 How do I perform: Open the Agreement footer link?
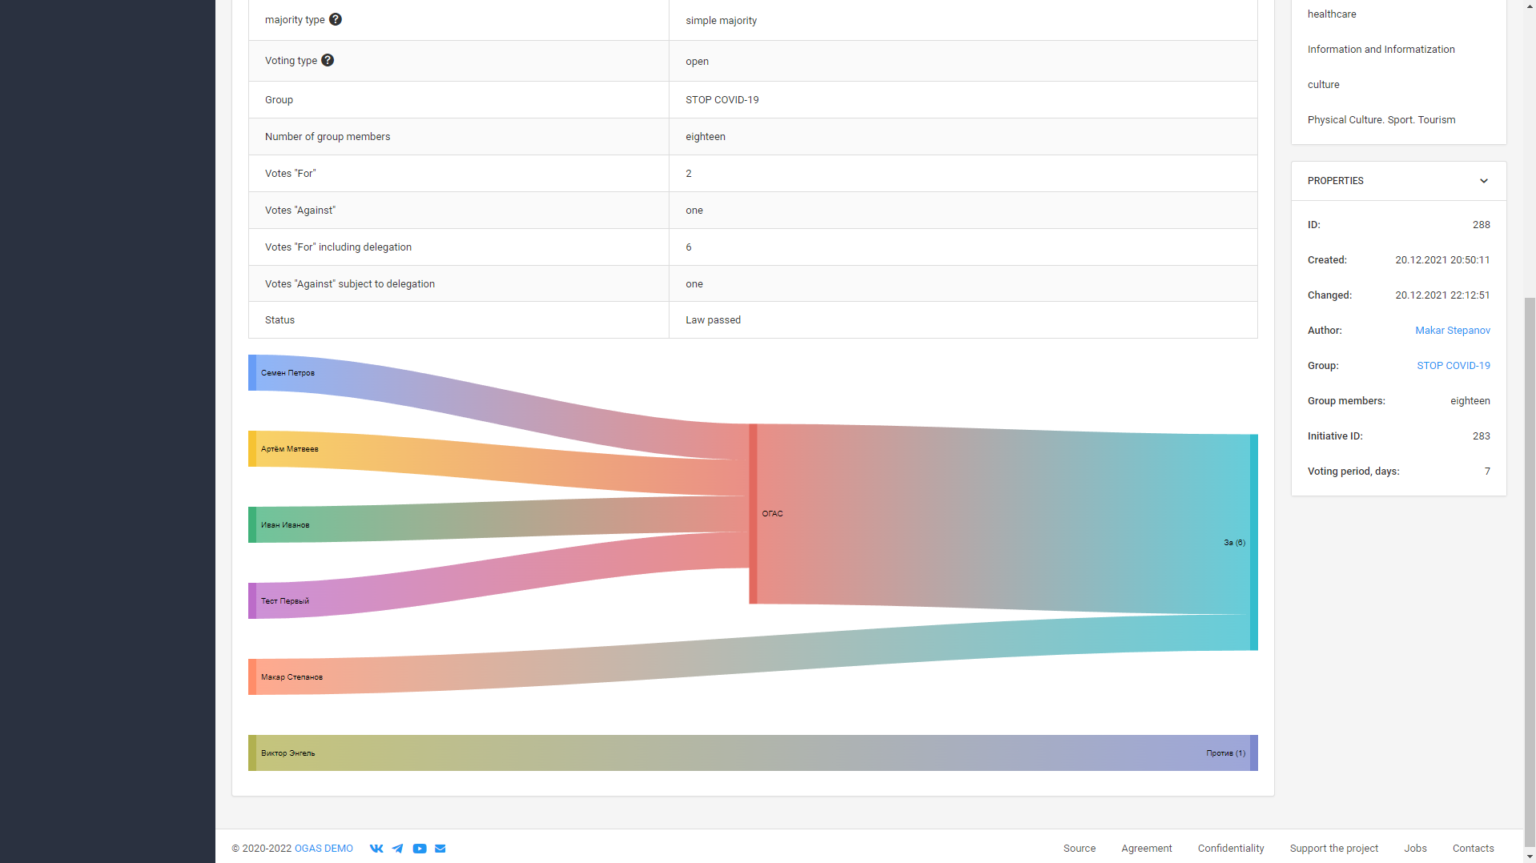click(x=1146, y=848)
